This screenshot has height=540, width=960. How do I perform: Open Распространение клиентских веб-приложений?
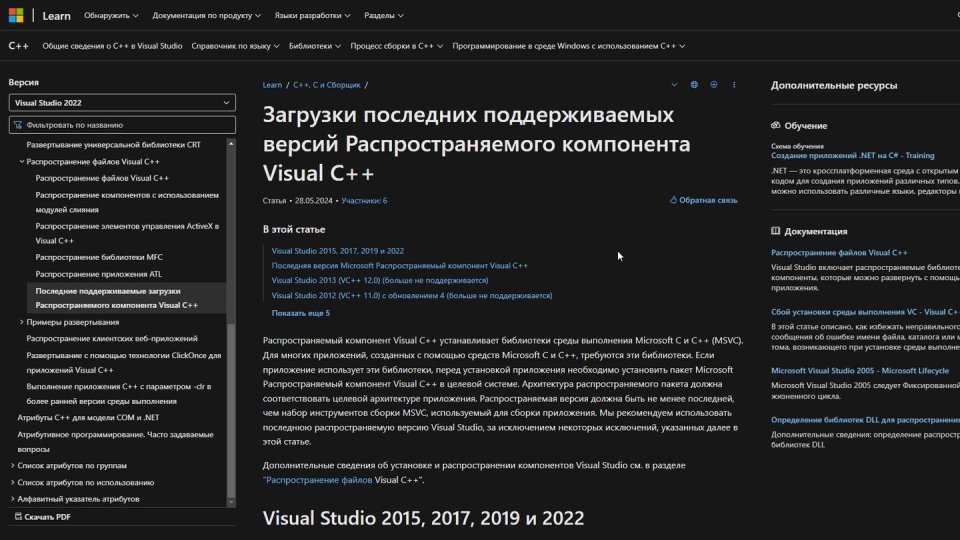click(112, 339)
